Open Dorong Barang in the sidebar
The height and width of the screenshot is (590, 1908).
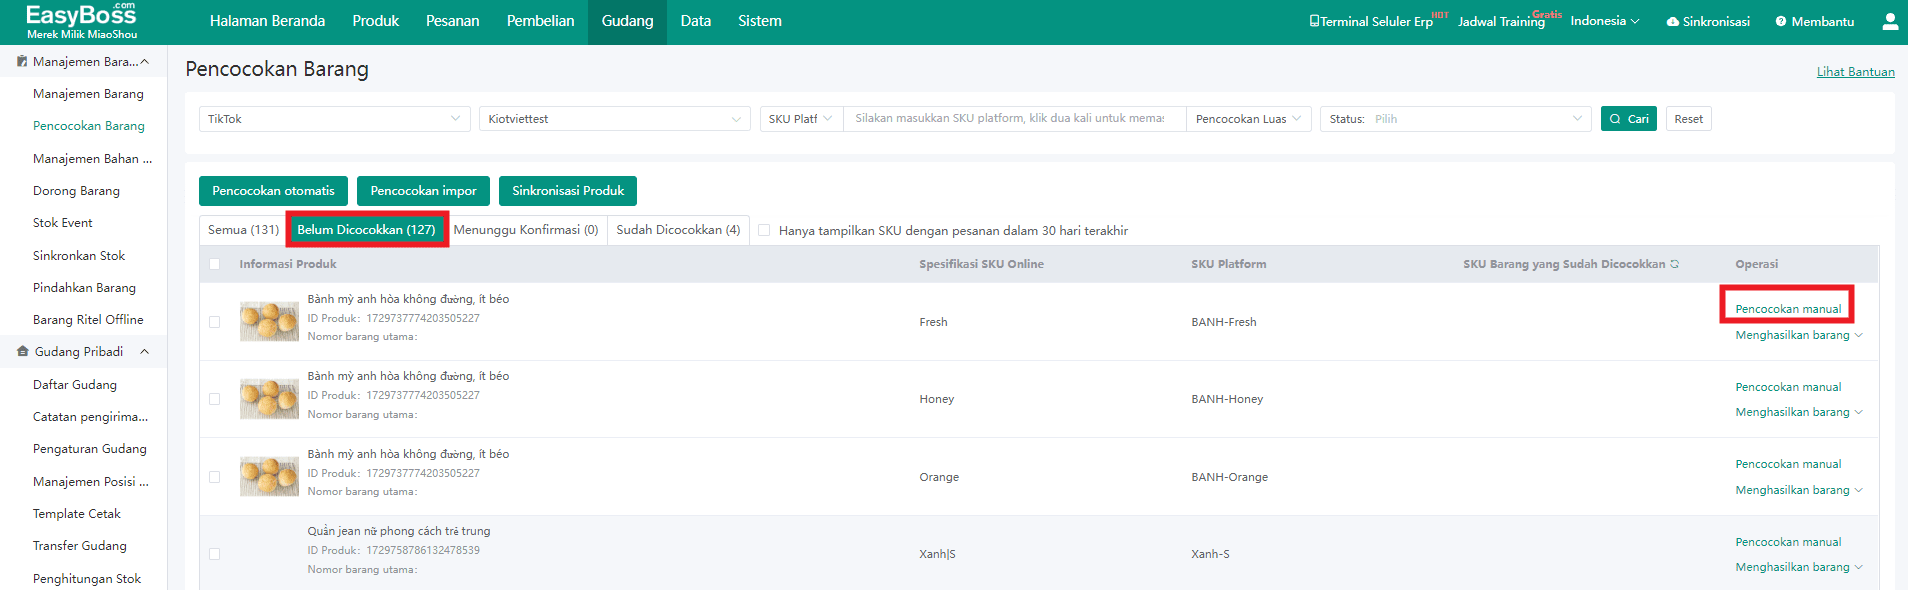pyautogui.click(x=76, y=191)
